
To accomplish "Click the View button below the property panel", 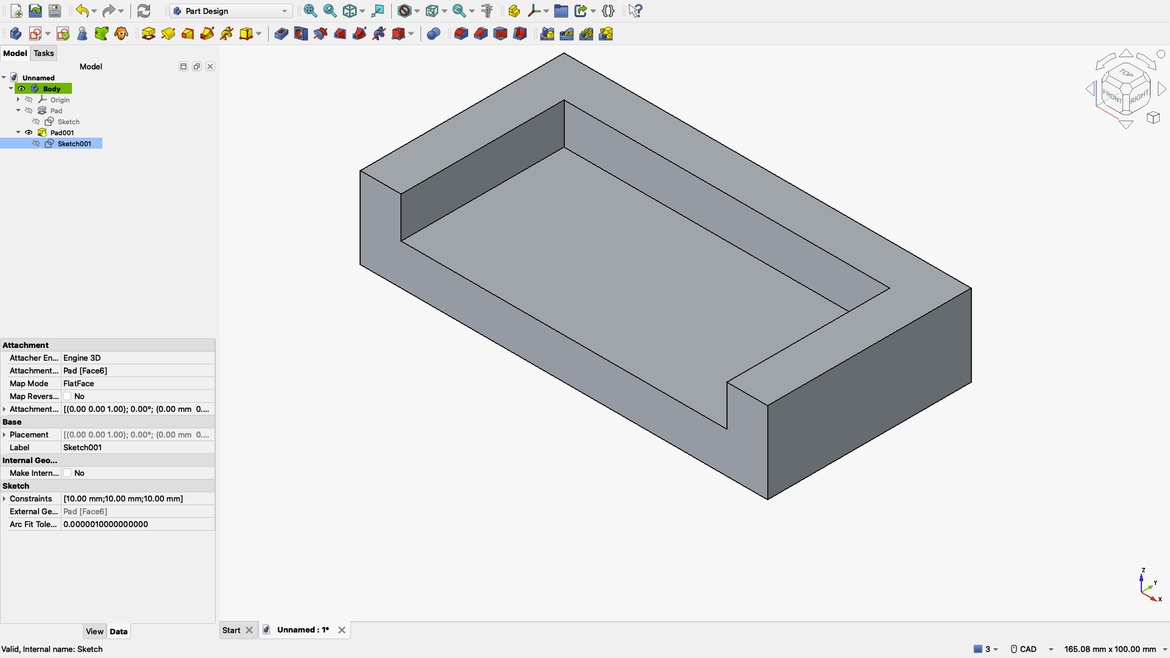I will [94, 631].
